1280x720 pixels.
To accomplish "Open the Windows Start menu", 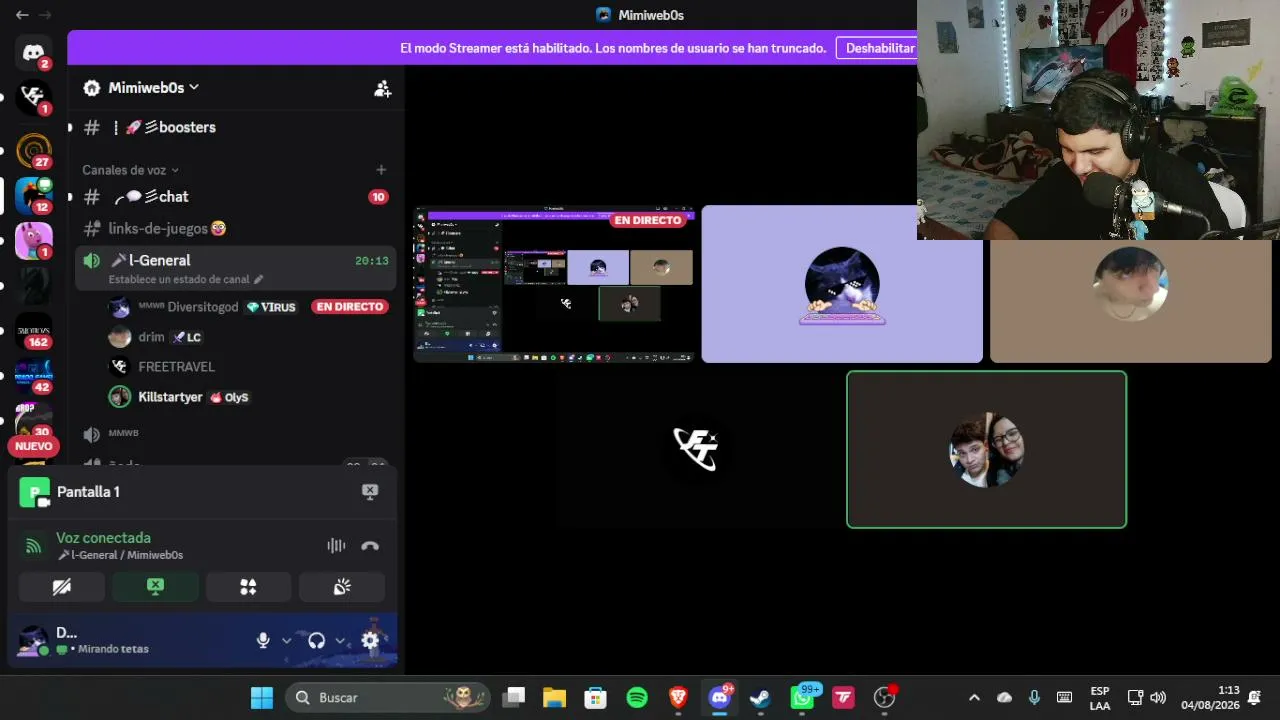I will pos(262,697).
